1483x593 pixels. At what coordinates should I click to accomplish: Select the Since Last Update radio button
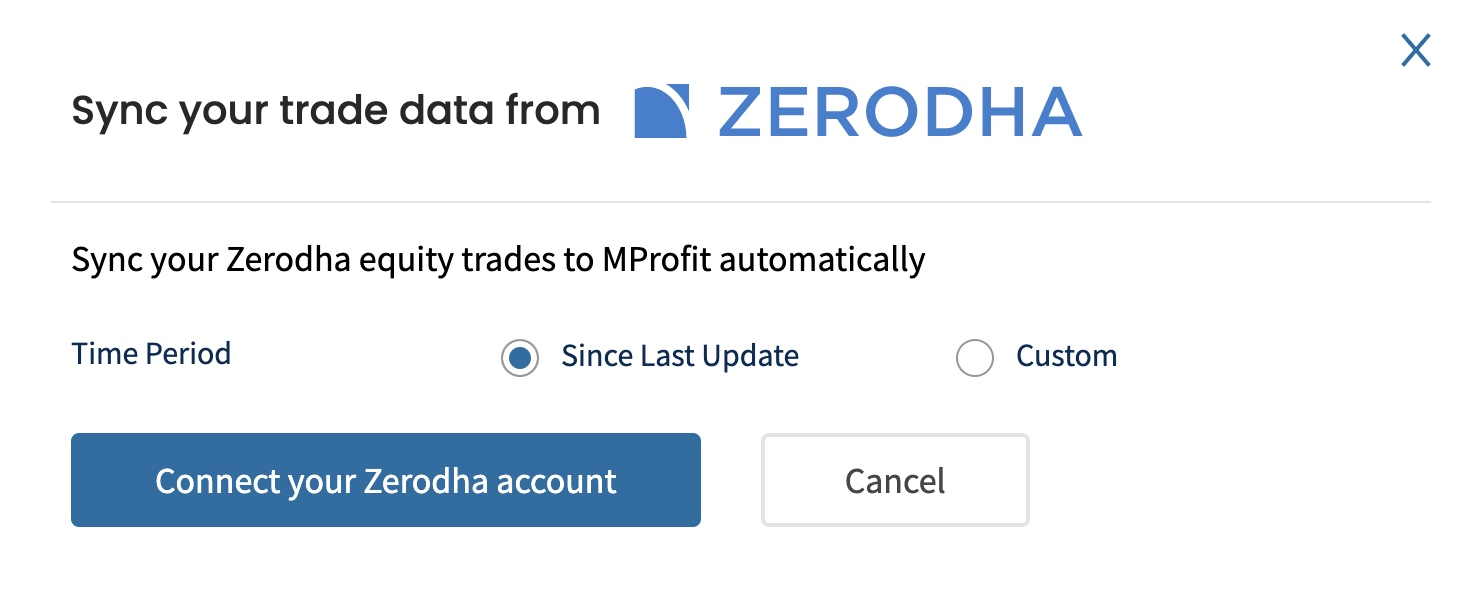coord(520,357)
